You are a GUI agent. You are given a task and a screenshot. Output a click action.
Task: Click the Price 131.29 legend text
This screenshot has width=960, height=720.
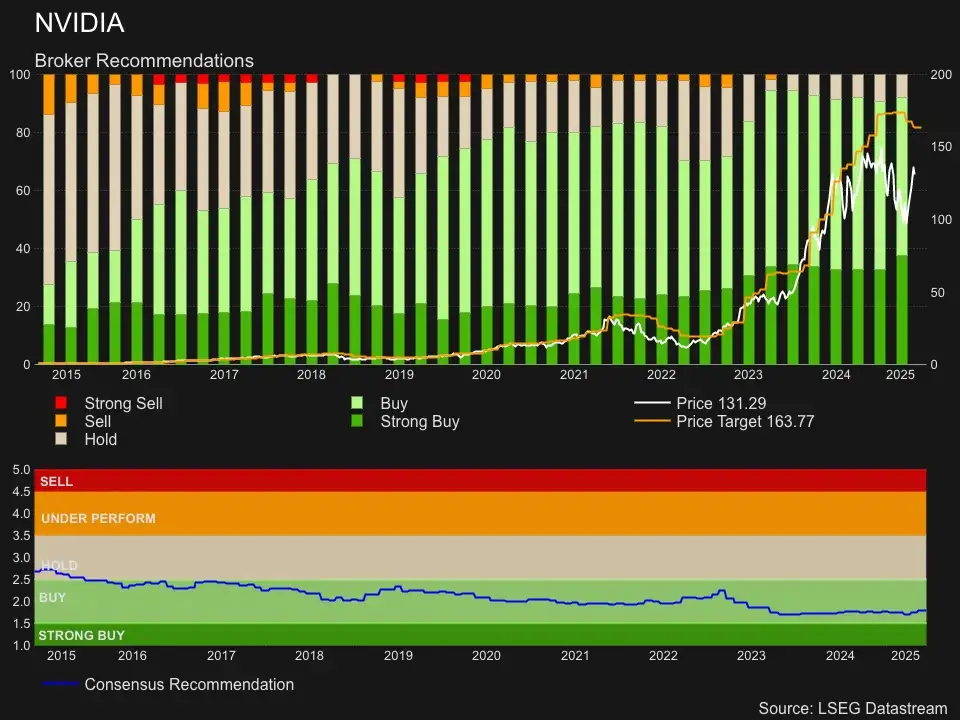tap(721, 403)
